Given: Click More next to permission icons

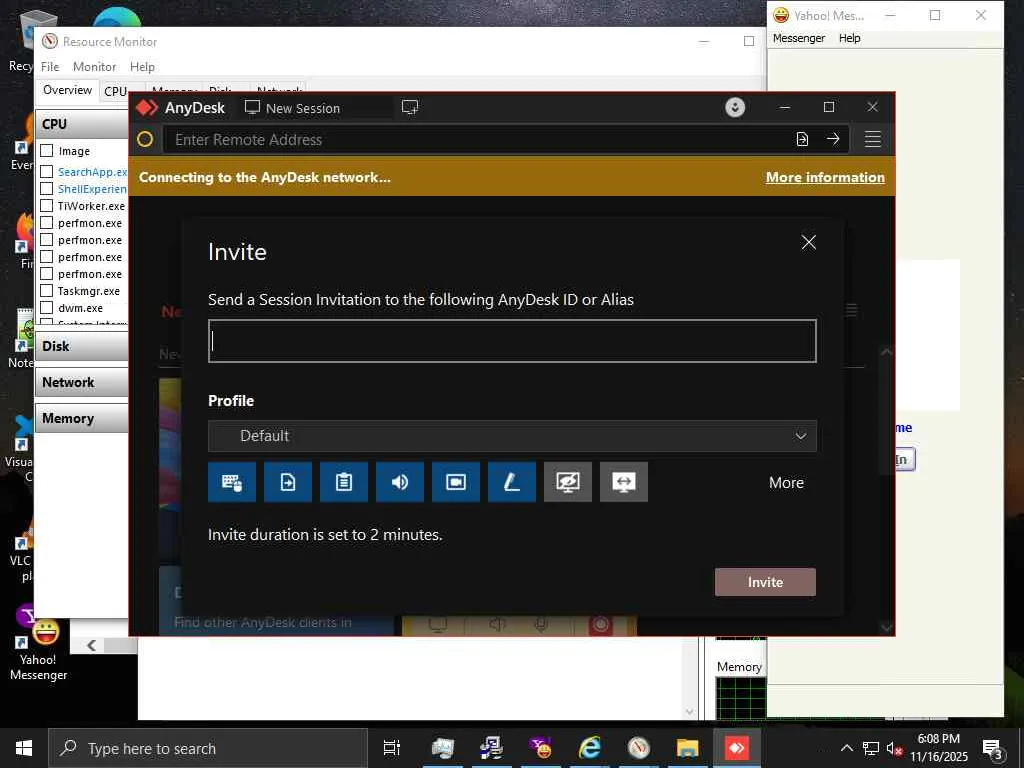Looking at the screenshot, I should click(x=786, y=483).
